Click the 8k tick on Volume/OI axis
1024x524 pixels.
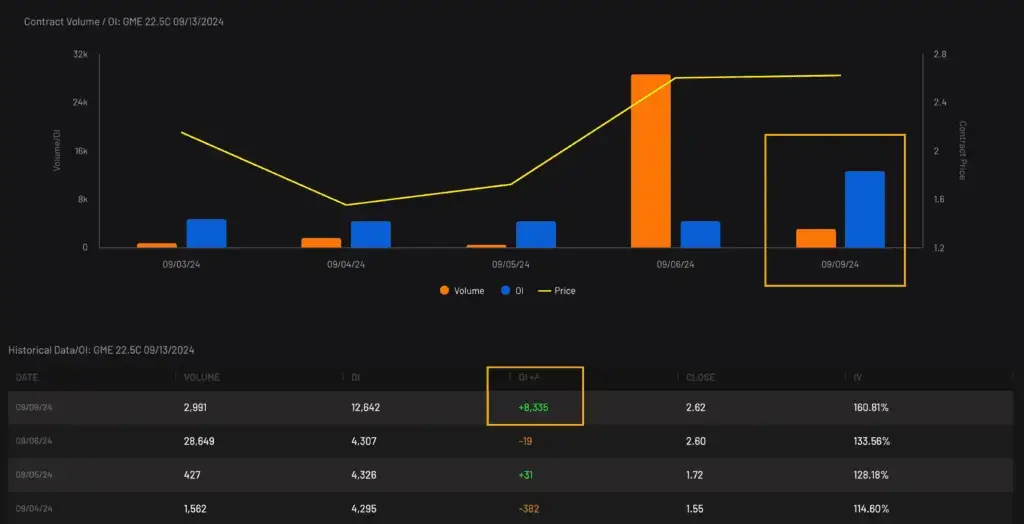pos(83,199)
